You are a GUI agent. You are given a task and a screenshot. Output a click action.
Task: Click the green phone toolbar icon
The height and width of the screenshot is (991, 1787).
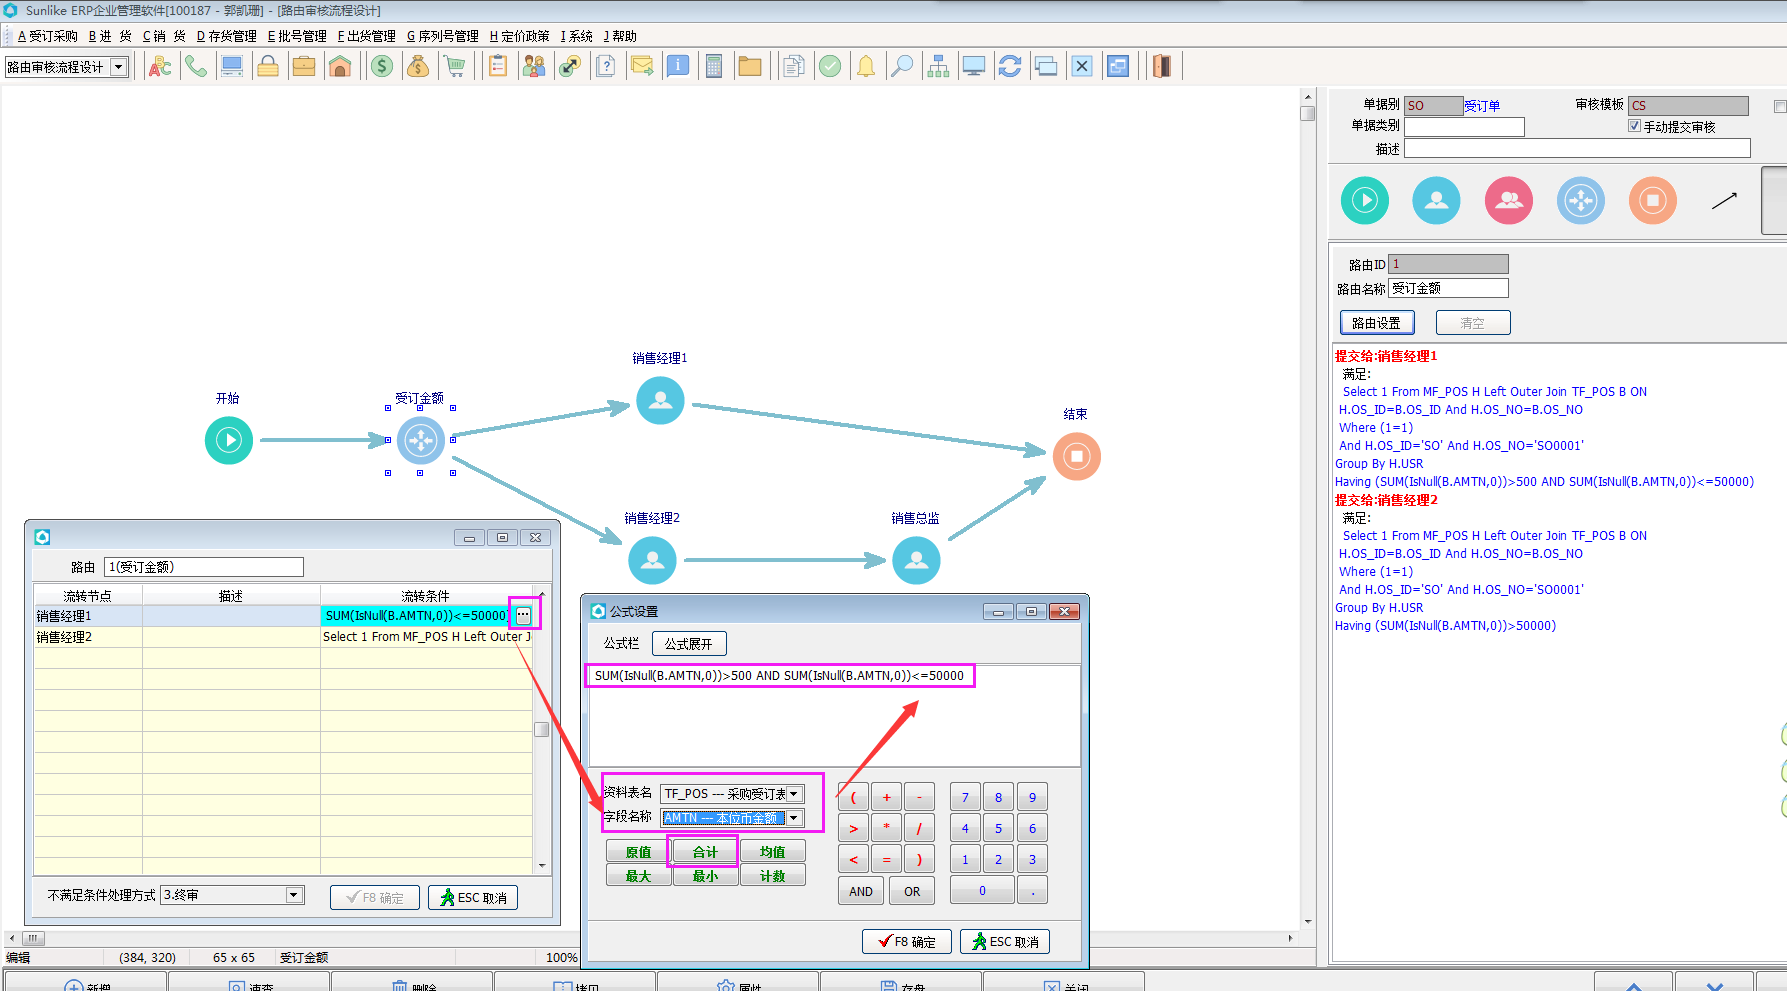[195, 67]
